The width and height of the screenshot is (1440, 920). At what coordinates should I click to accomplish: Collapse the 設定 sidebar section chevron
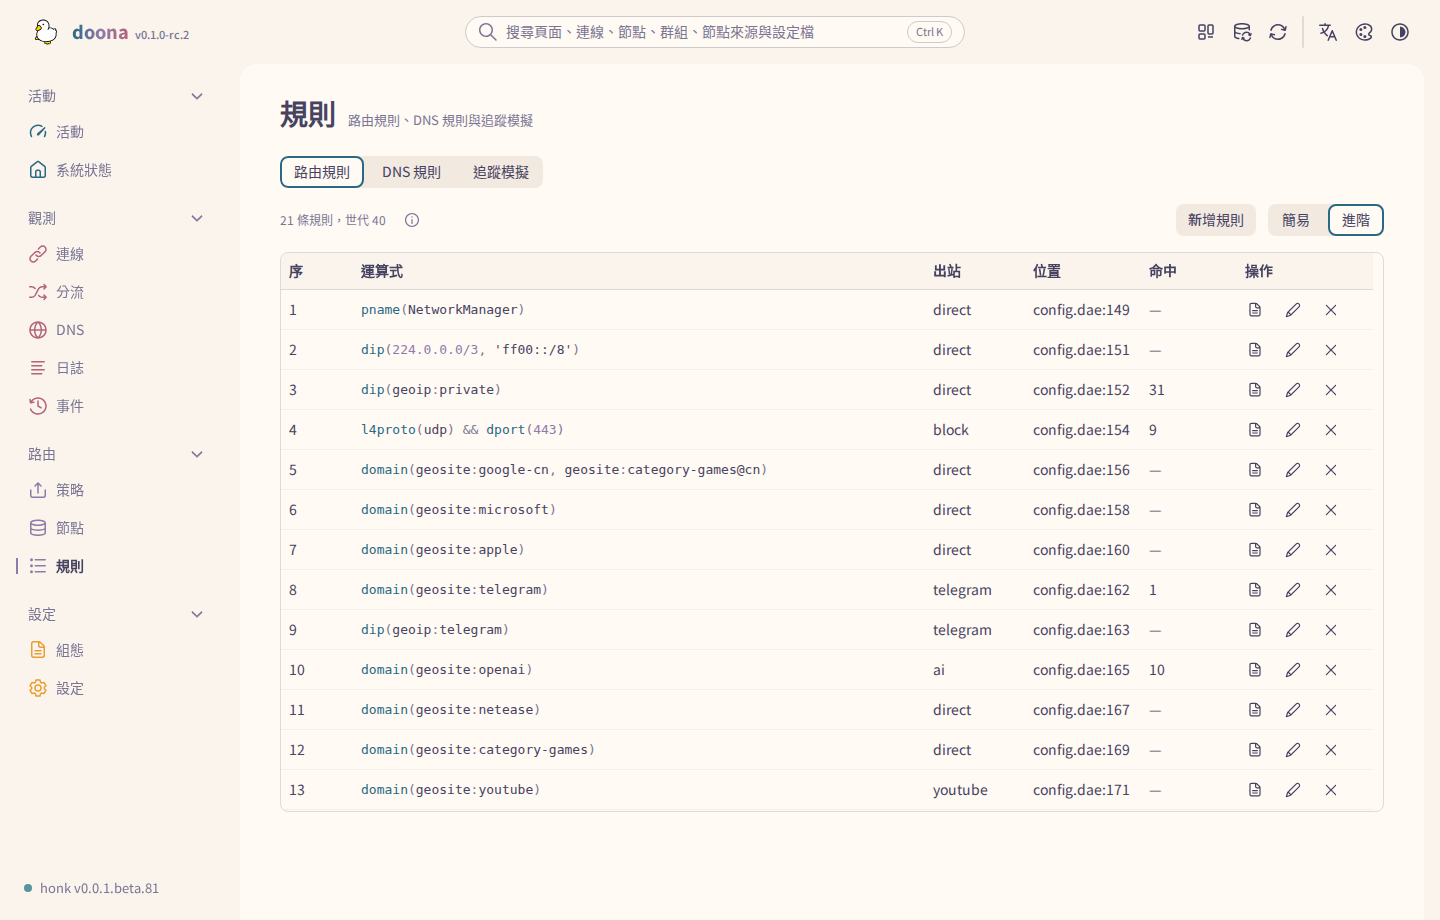click(x=197, y=614)
